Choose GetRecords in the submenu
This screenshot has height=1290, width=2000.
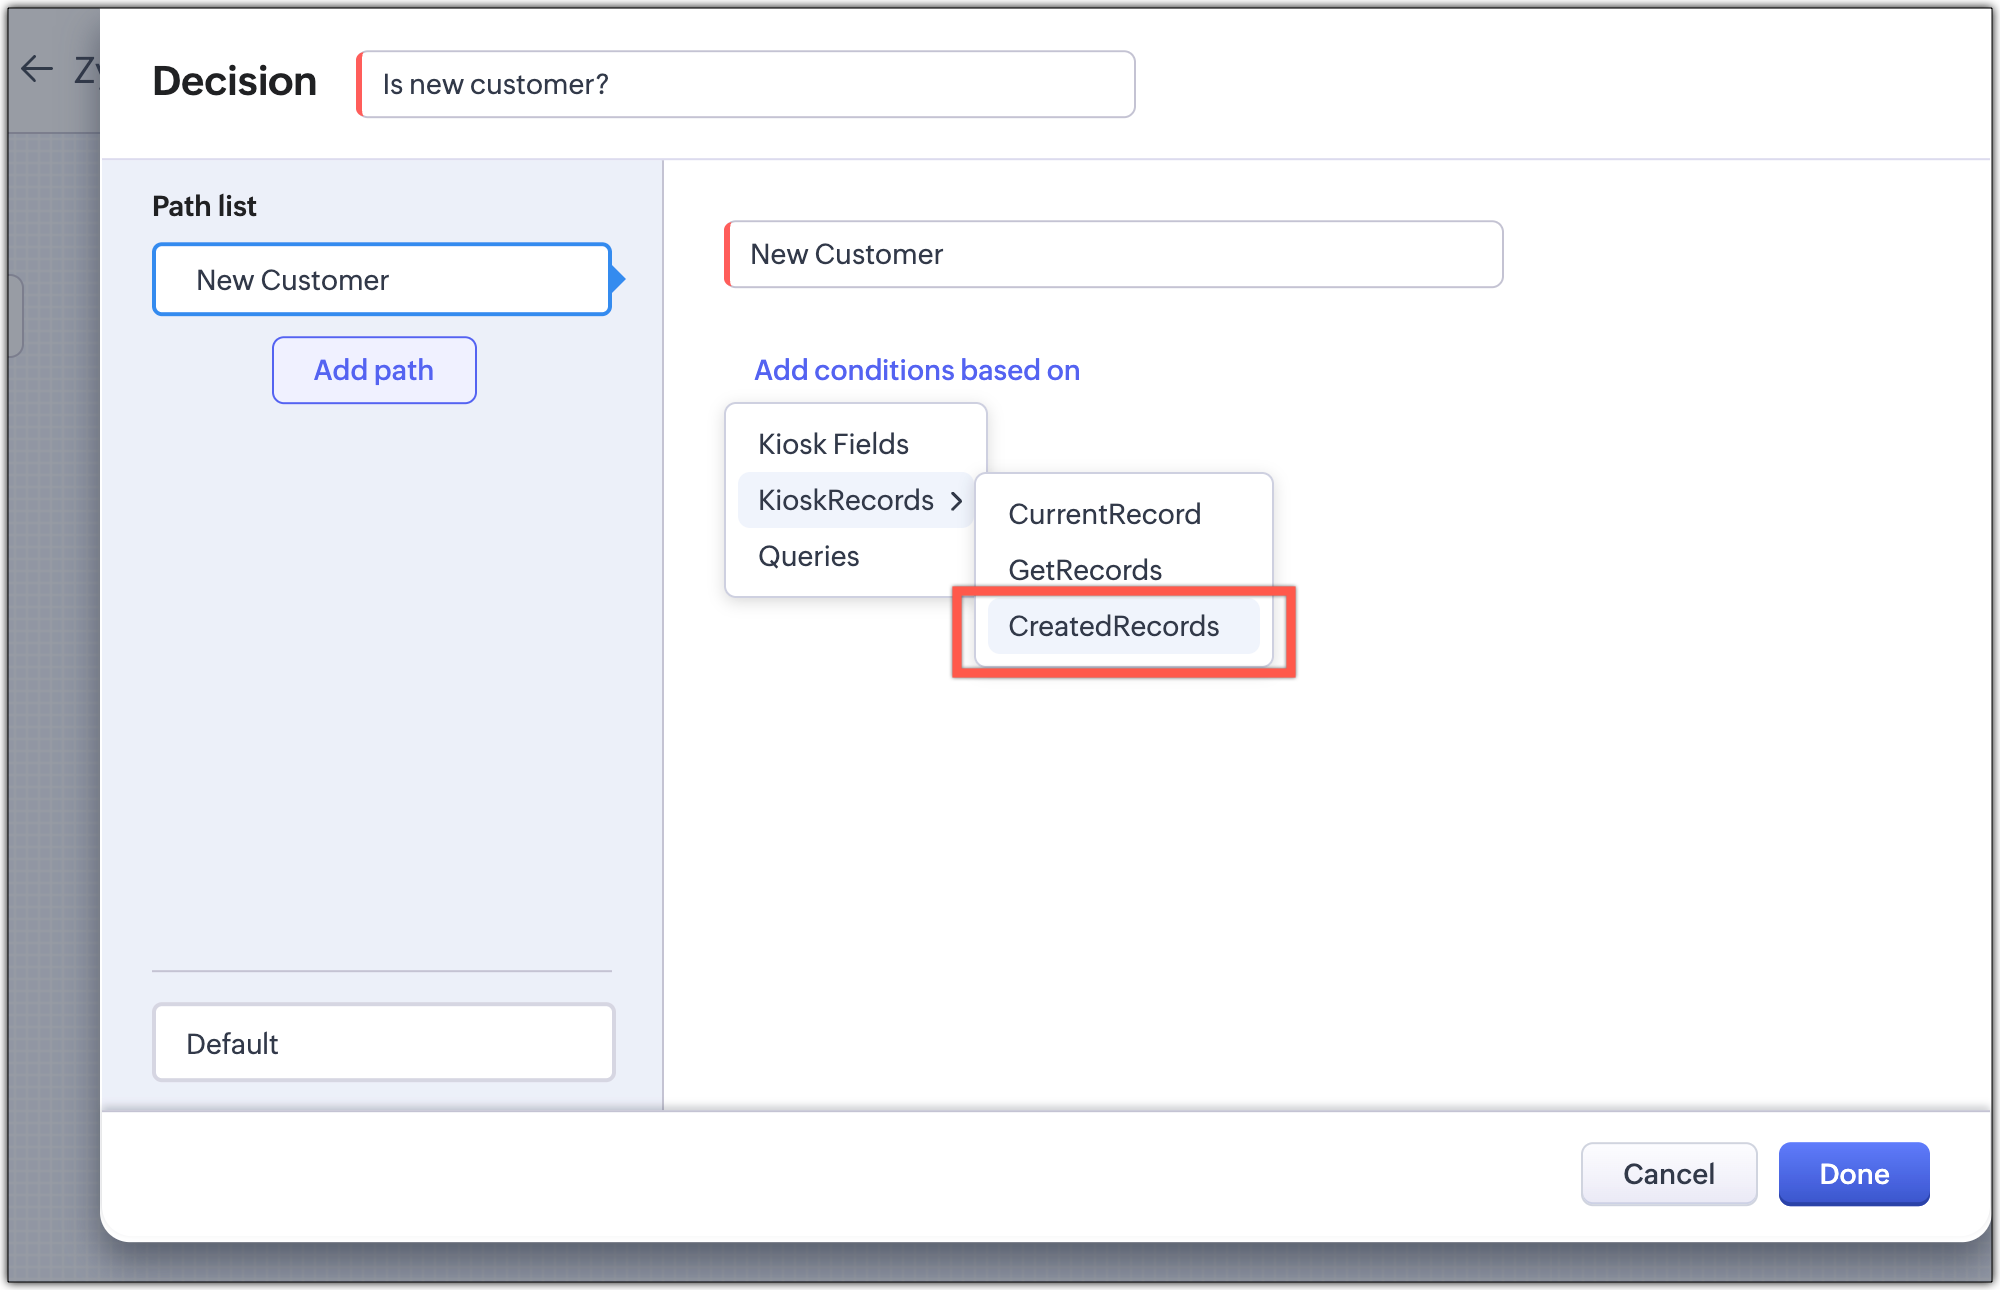(x=1085, y=570)
